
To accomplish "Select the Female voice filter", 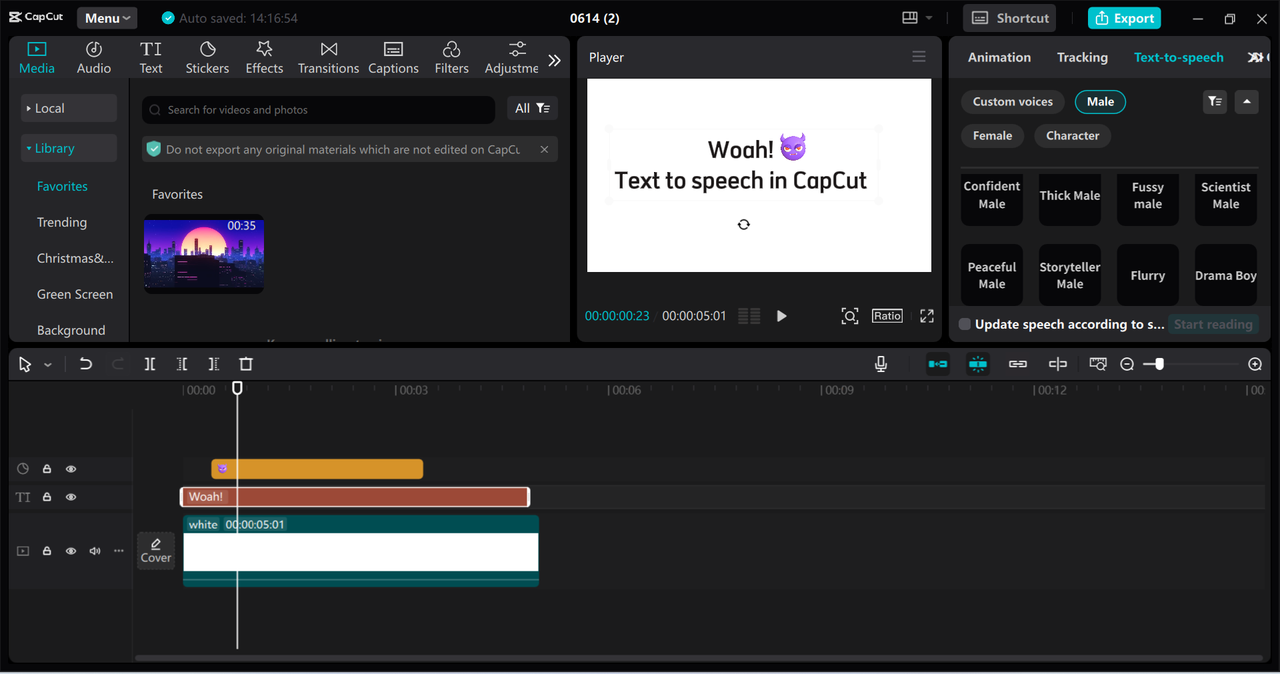I will click(992, 136).
